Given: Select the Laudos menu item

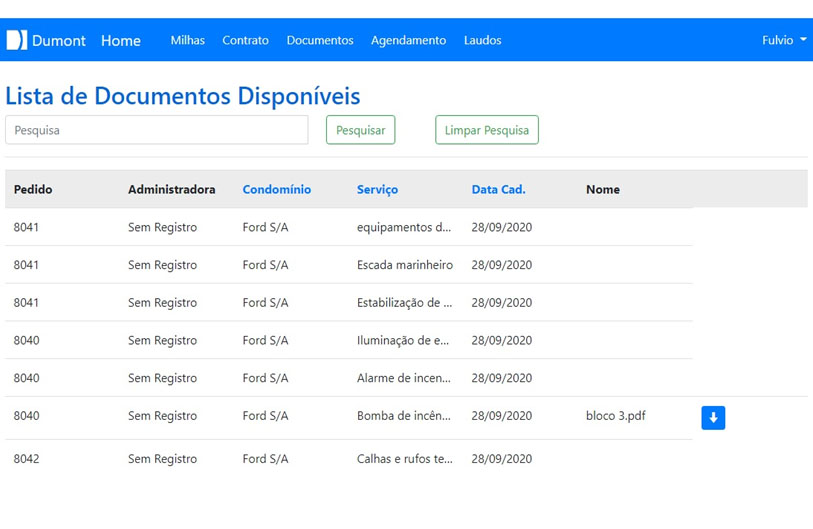Looking at the screenshot, I should tap(482, 40).
